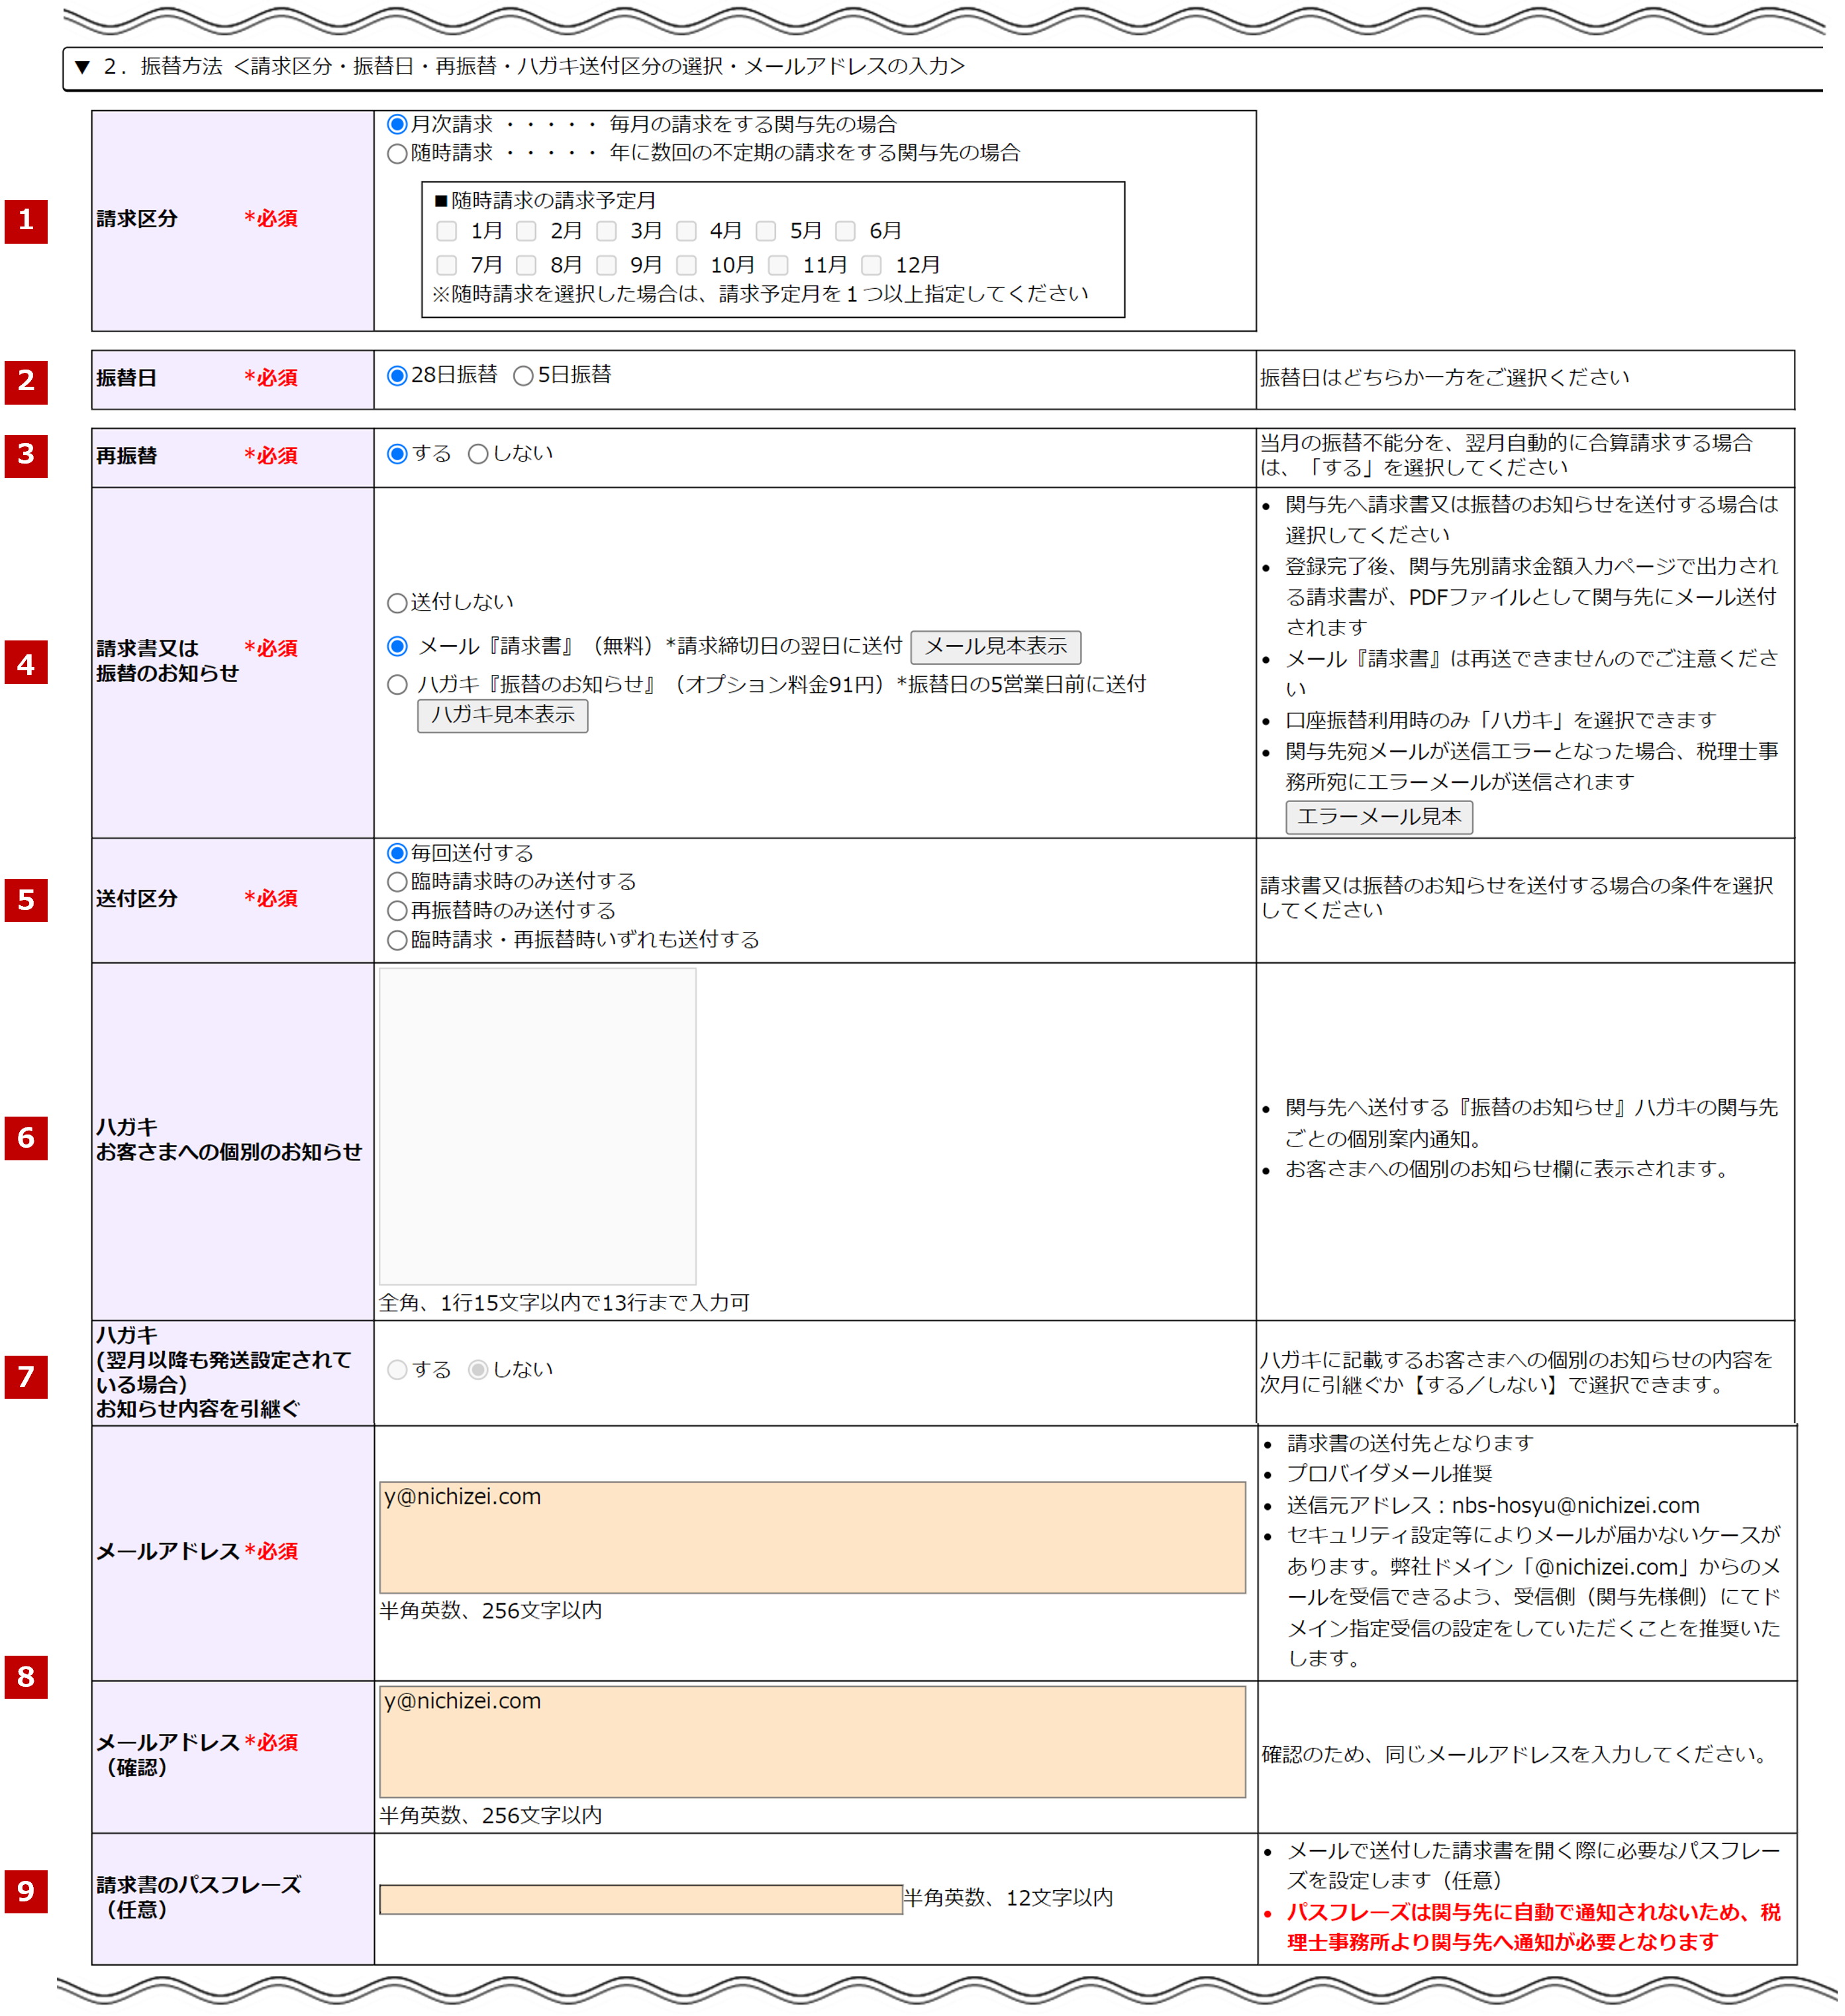Screen dimensions: 1845x2016
Task: Select the 随時請求 radio option
Action: [x=397, y=154]
